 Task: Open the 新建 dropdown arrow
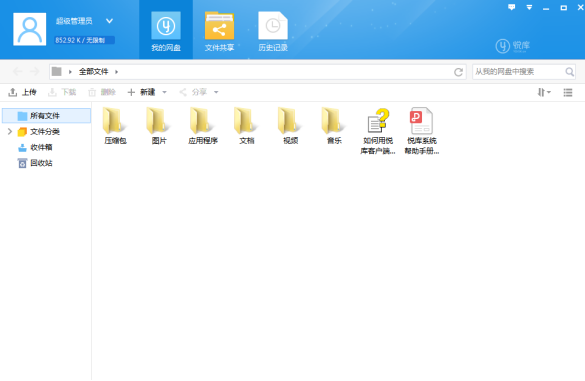click(x=165, y=92)
